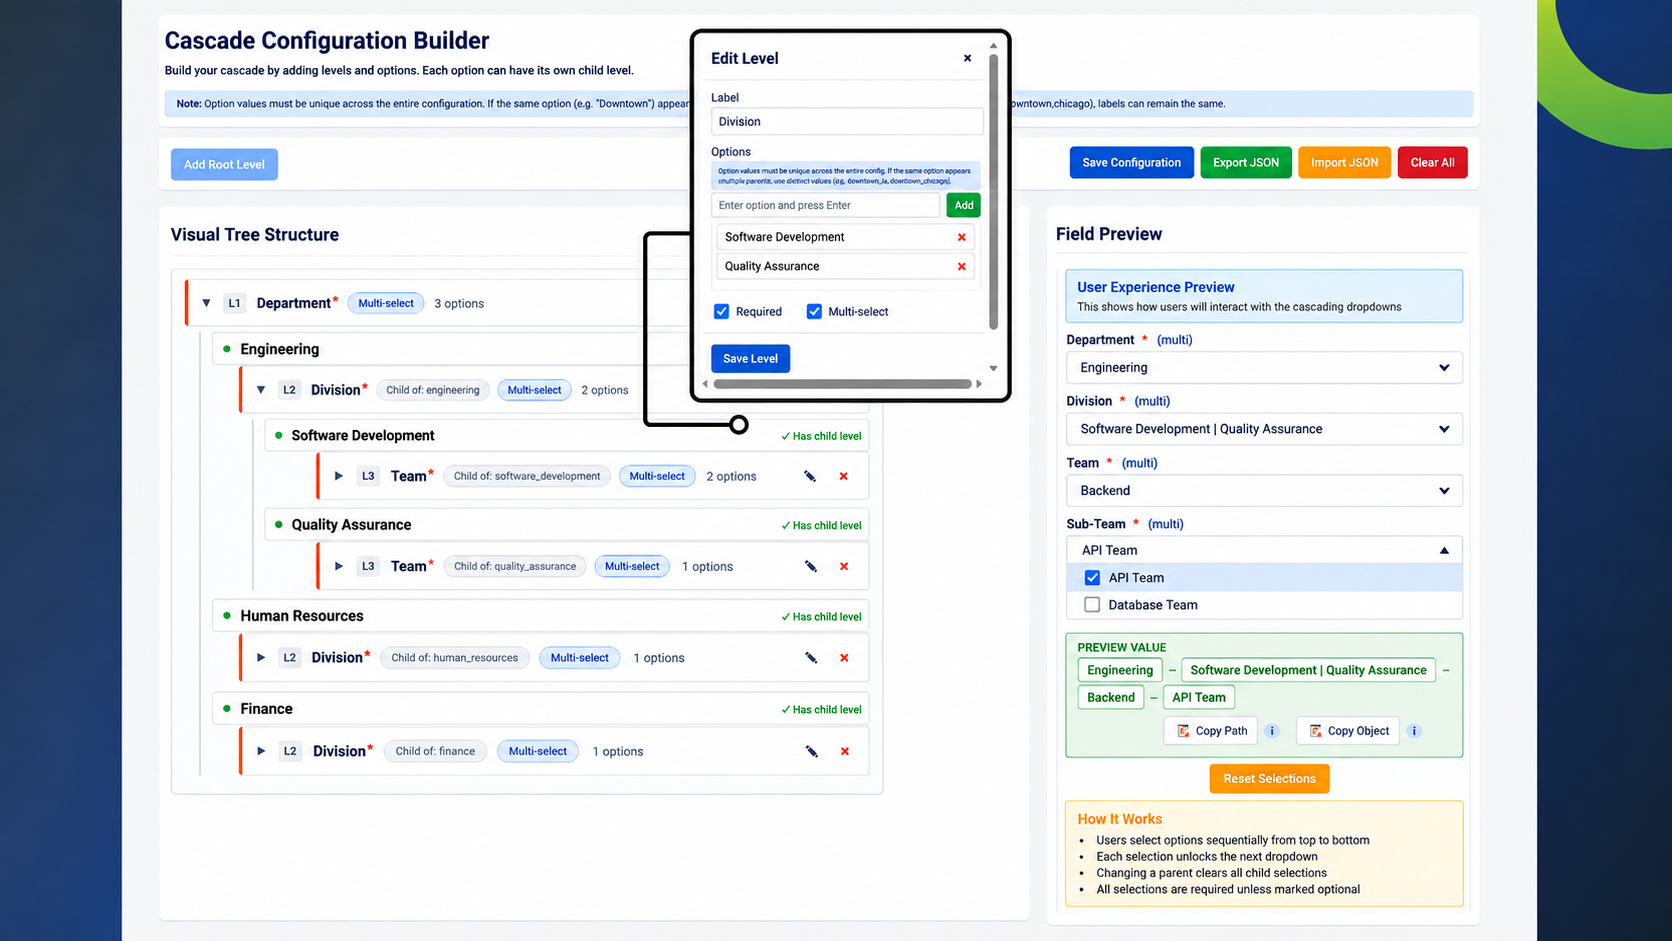Close the Edit Level dialog
Screen dimensions: 1672x941
(967, 58)
